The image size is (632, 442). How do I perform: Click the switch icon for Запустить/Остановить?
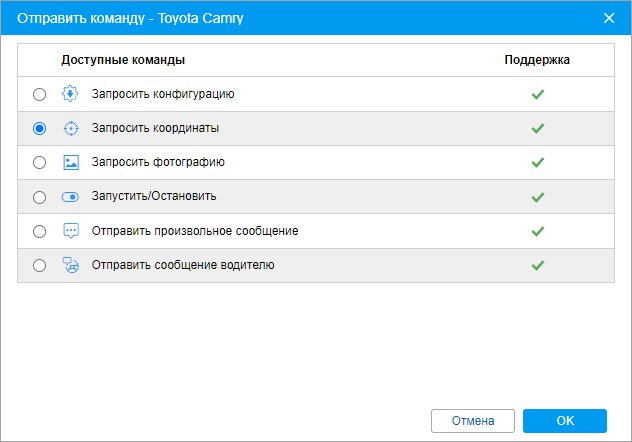70,197
